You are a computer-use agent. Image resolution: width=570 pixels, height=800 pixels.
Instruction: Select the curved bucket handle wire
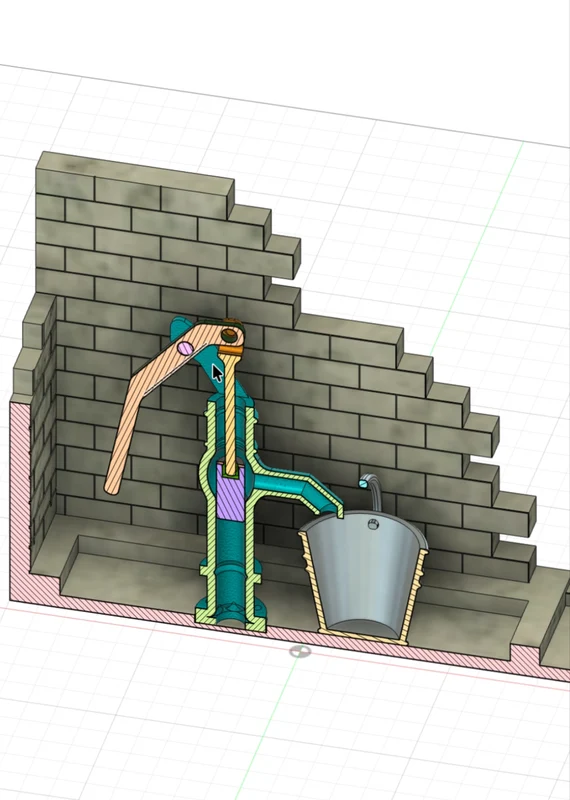pos(371,491)
